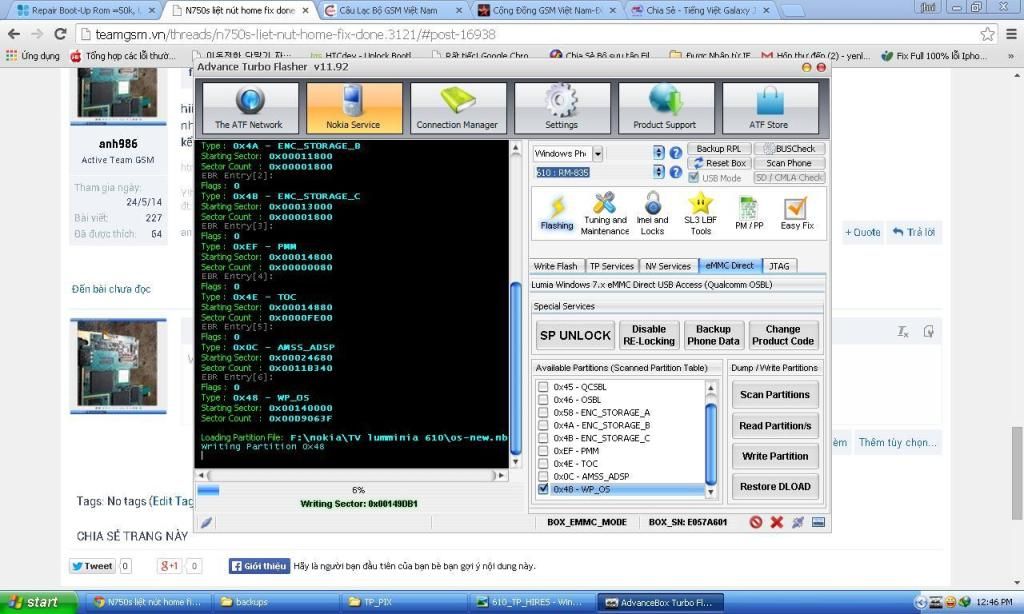Uncheck the 0x48 - WP_OS partition
The image size is (1024, 614).
[x=543, y=489]
